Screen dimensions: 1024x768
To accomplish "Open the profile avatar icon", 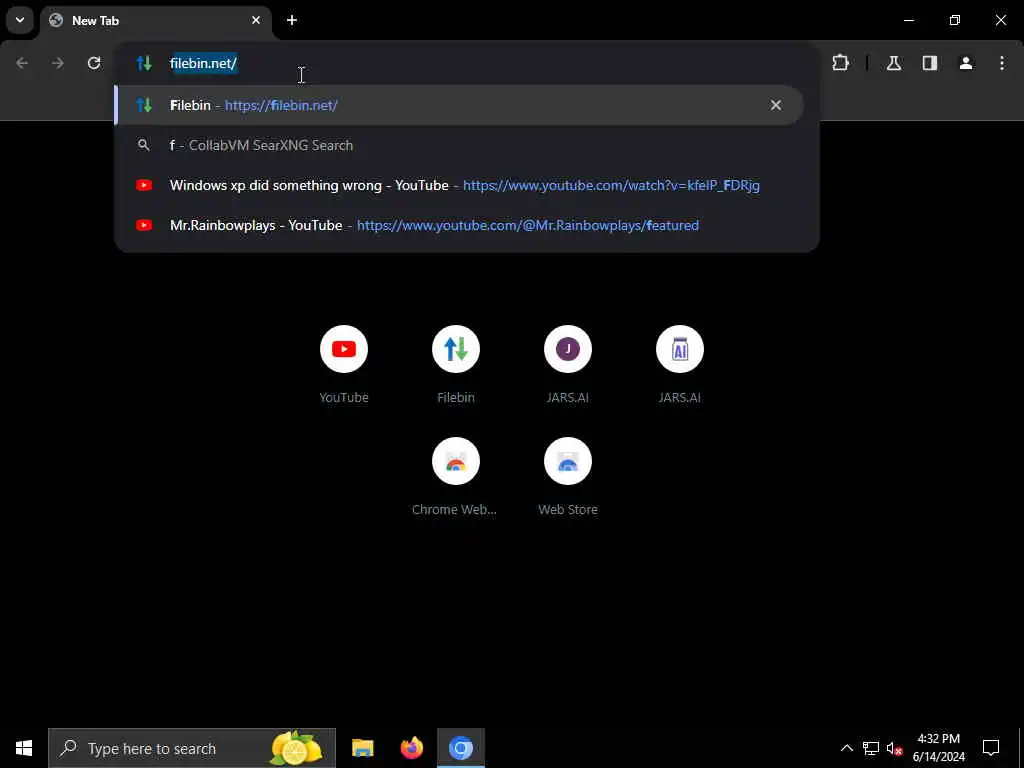I will (966, 63).
